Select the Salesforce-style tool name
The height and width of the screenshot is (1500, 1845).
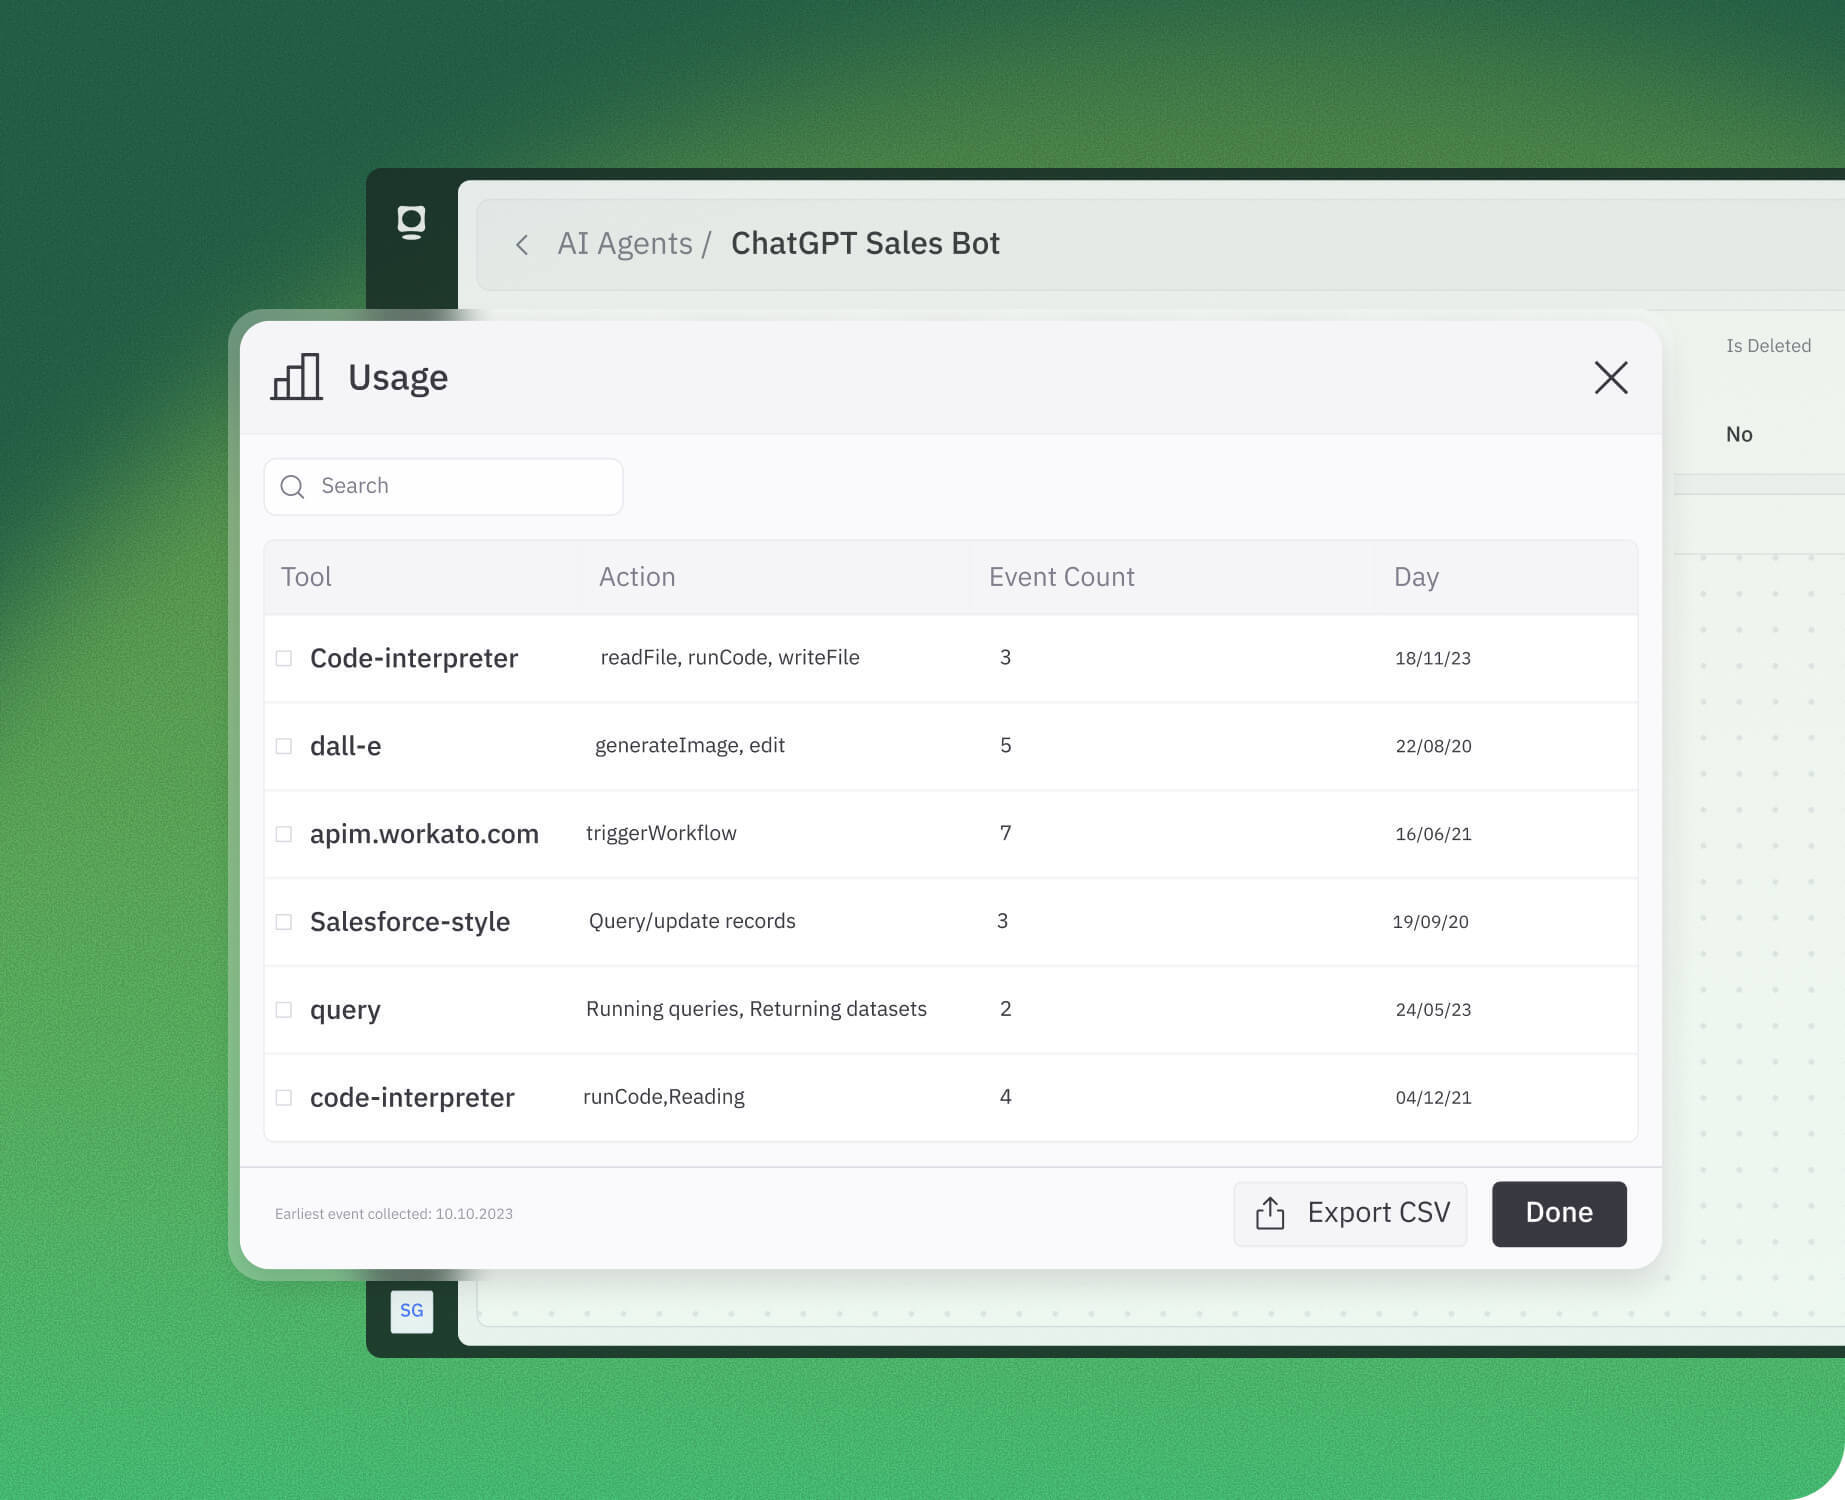[410, 922]
